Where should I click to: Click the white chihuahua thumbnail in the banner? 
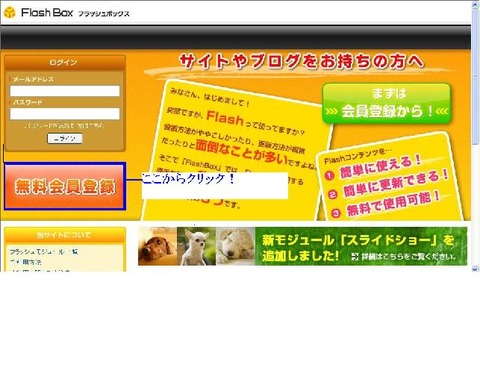tap(196, 246)
